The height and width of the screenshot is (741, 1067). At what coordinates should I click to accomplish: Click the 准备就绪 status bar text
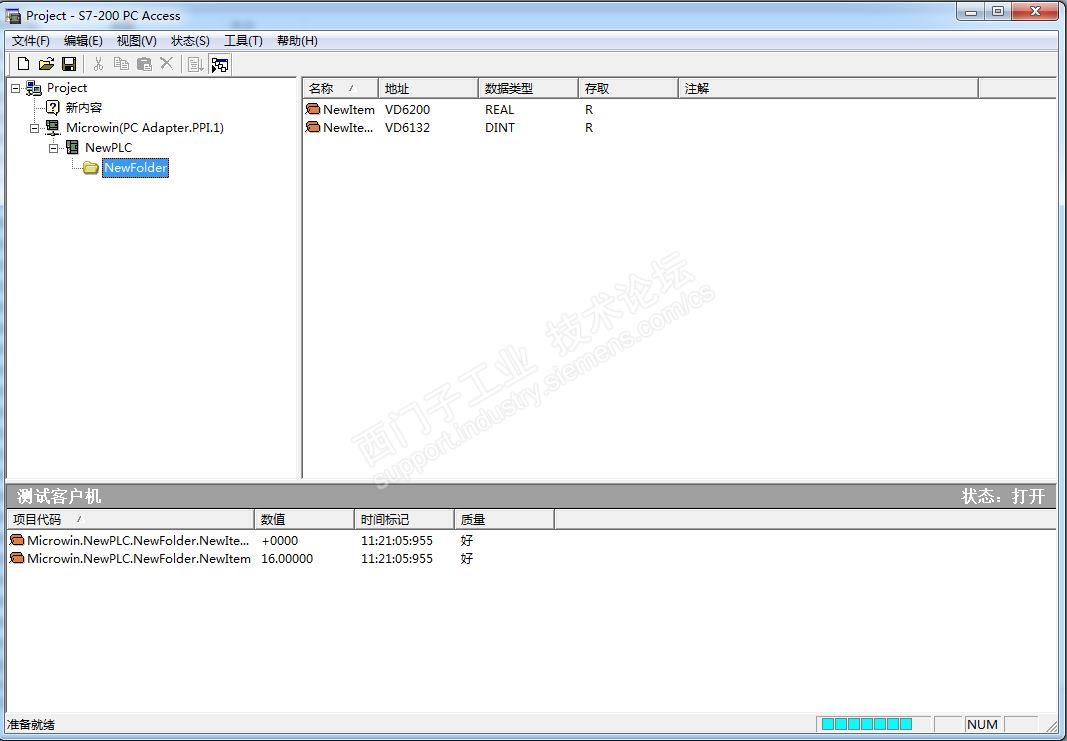pyautogui.click(x=31, y=724)
